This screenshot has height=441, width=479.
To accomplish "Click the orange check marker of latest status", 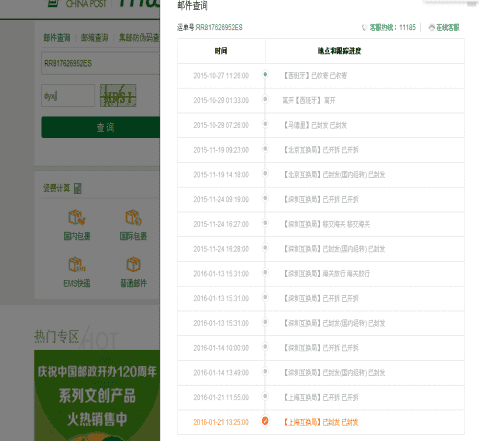I will point(265,421).
